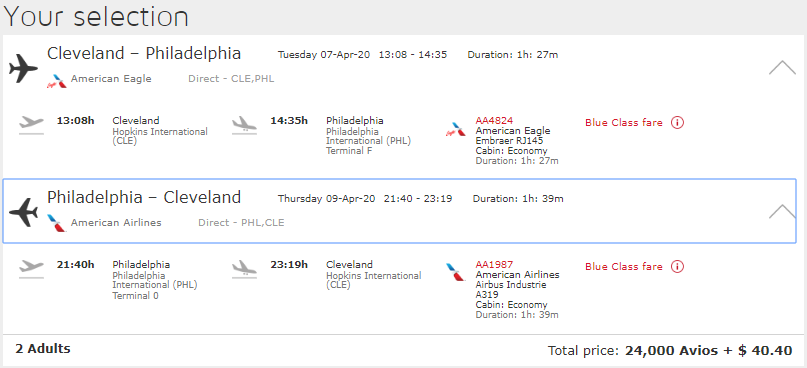Collapse the Philadelphia – Cleveland flight details
This screenshot has width=807, height=368.
782,211
